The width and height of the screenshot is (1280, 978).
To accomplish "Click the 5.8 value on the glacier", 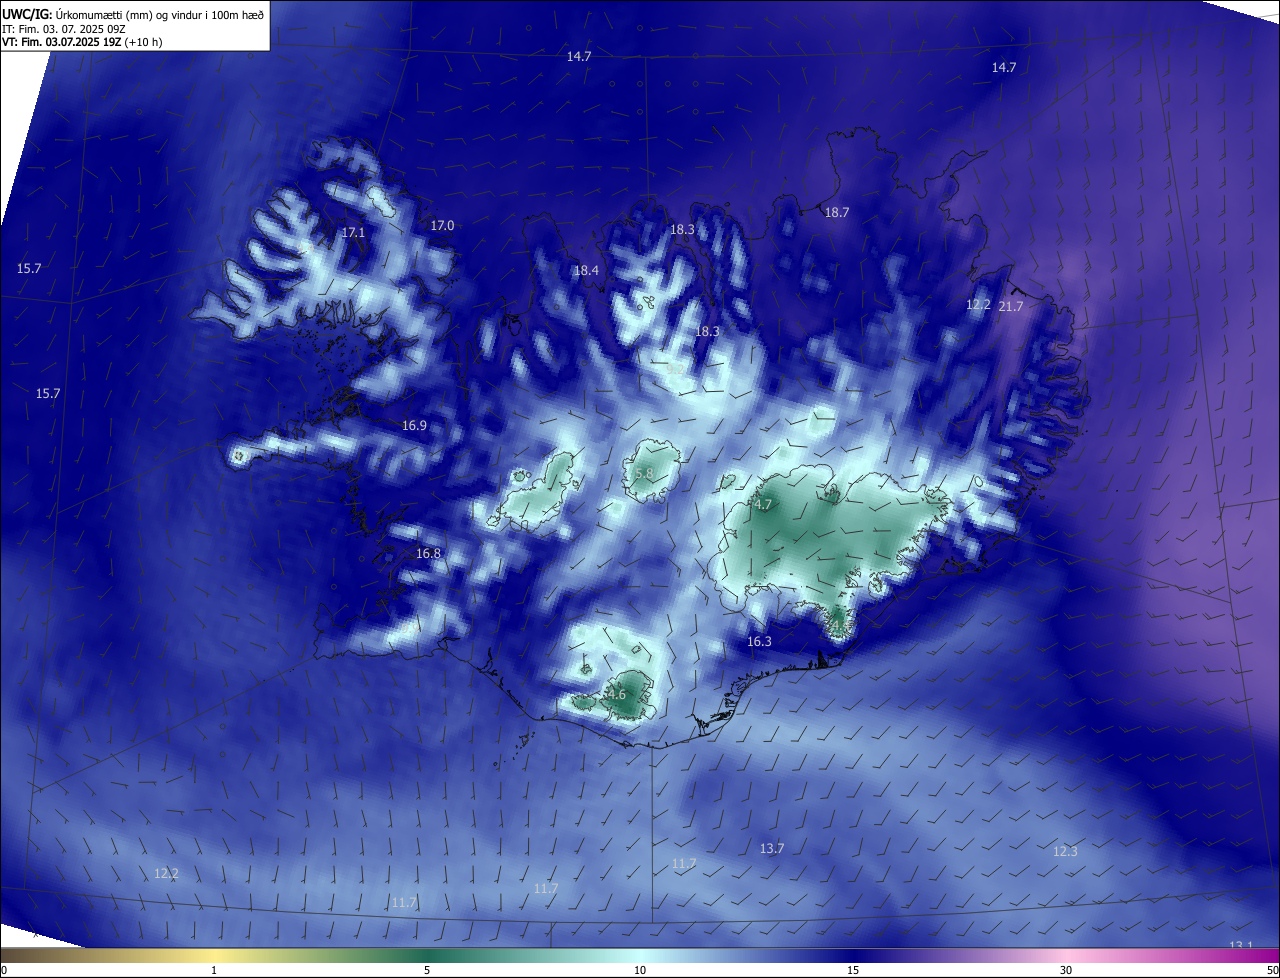I will tap(644, 474).
